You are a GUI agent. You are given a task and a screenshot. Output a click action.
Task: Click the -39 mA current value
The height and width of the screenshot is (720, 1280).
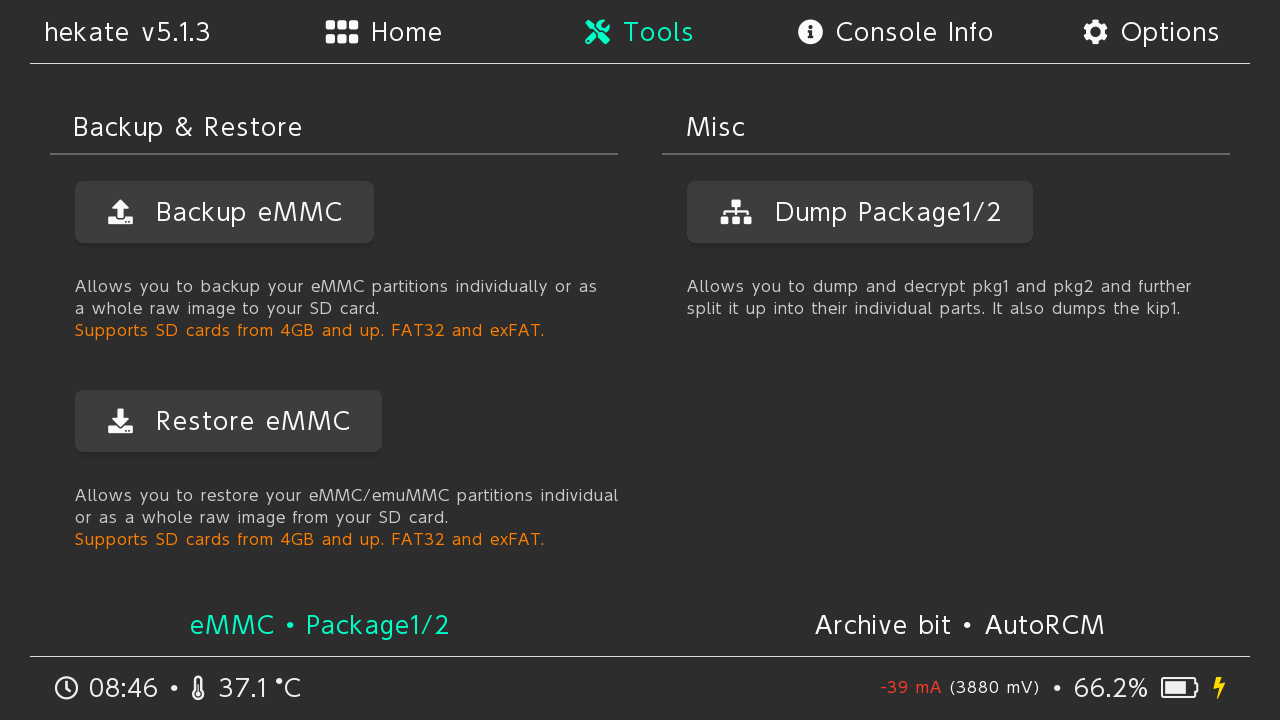pos(911,688)
